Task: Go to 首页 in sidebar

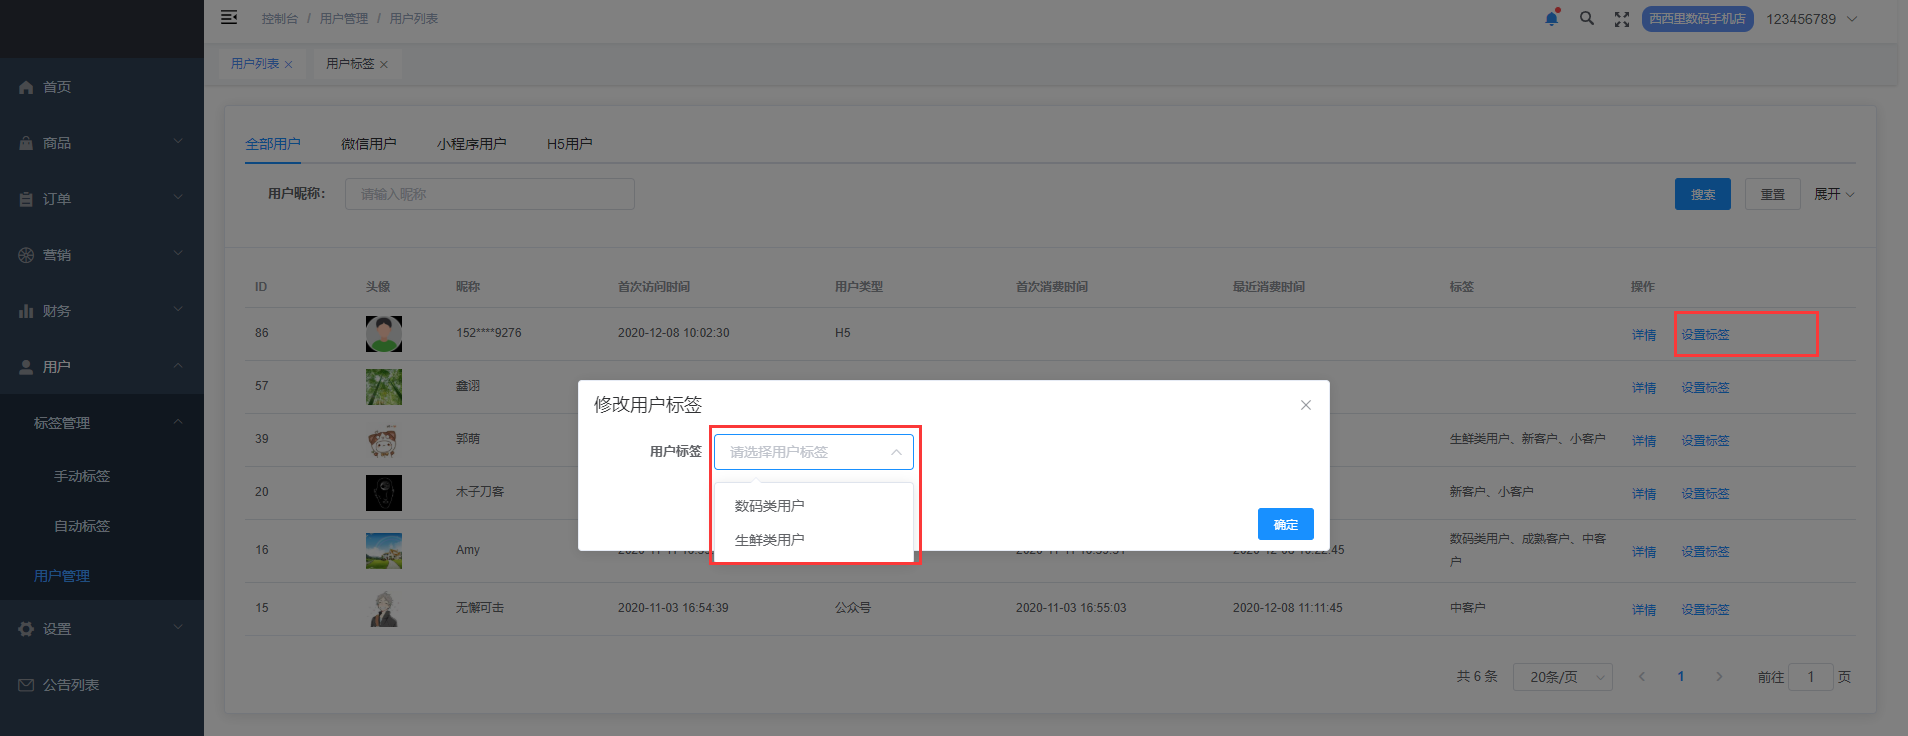Action: (57, 87)
